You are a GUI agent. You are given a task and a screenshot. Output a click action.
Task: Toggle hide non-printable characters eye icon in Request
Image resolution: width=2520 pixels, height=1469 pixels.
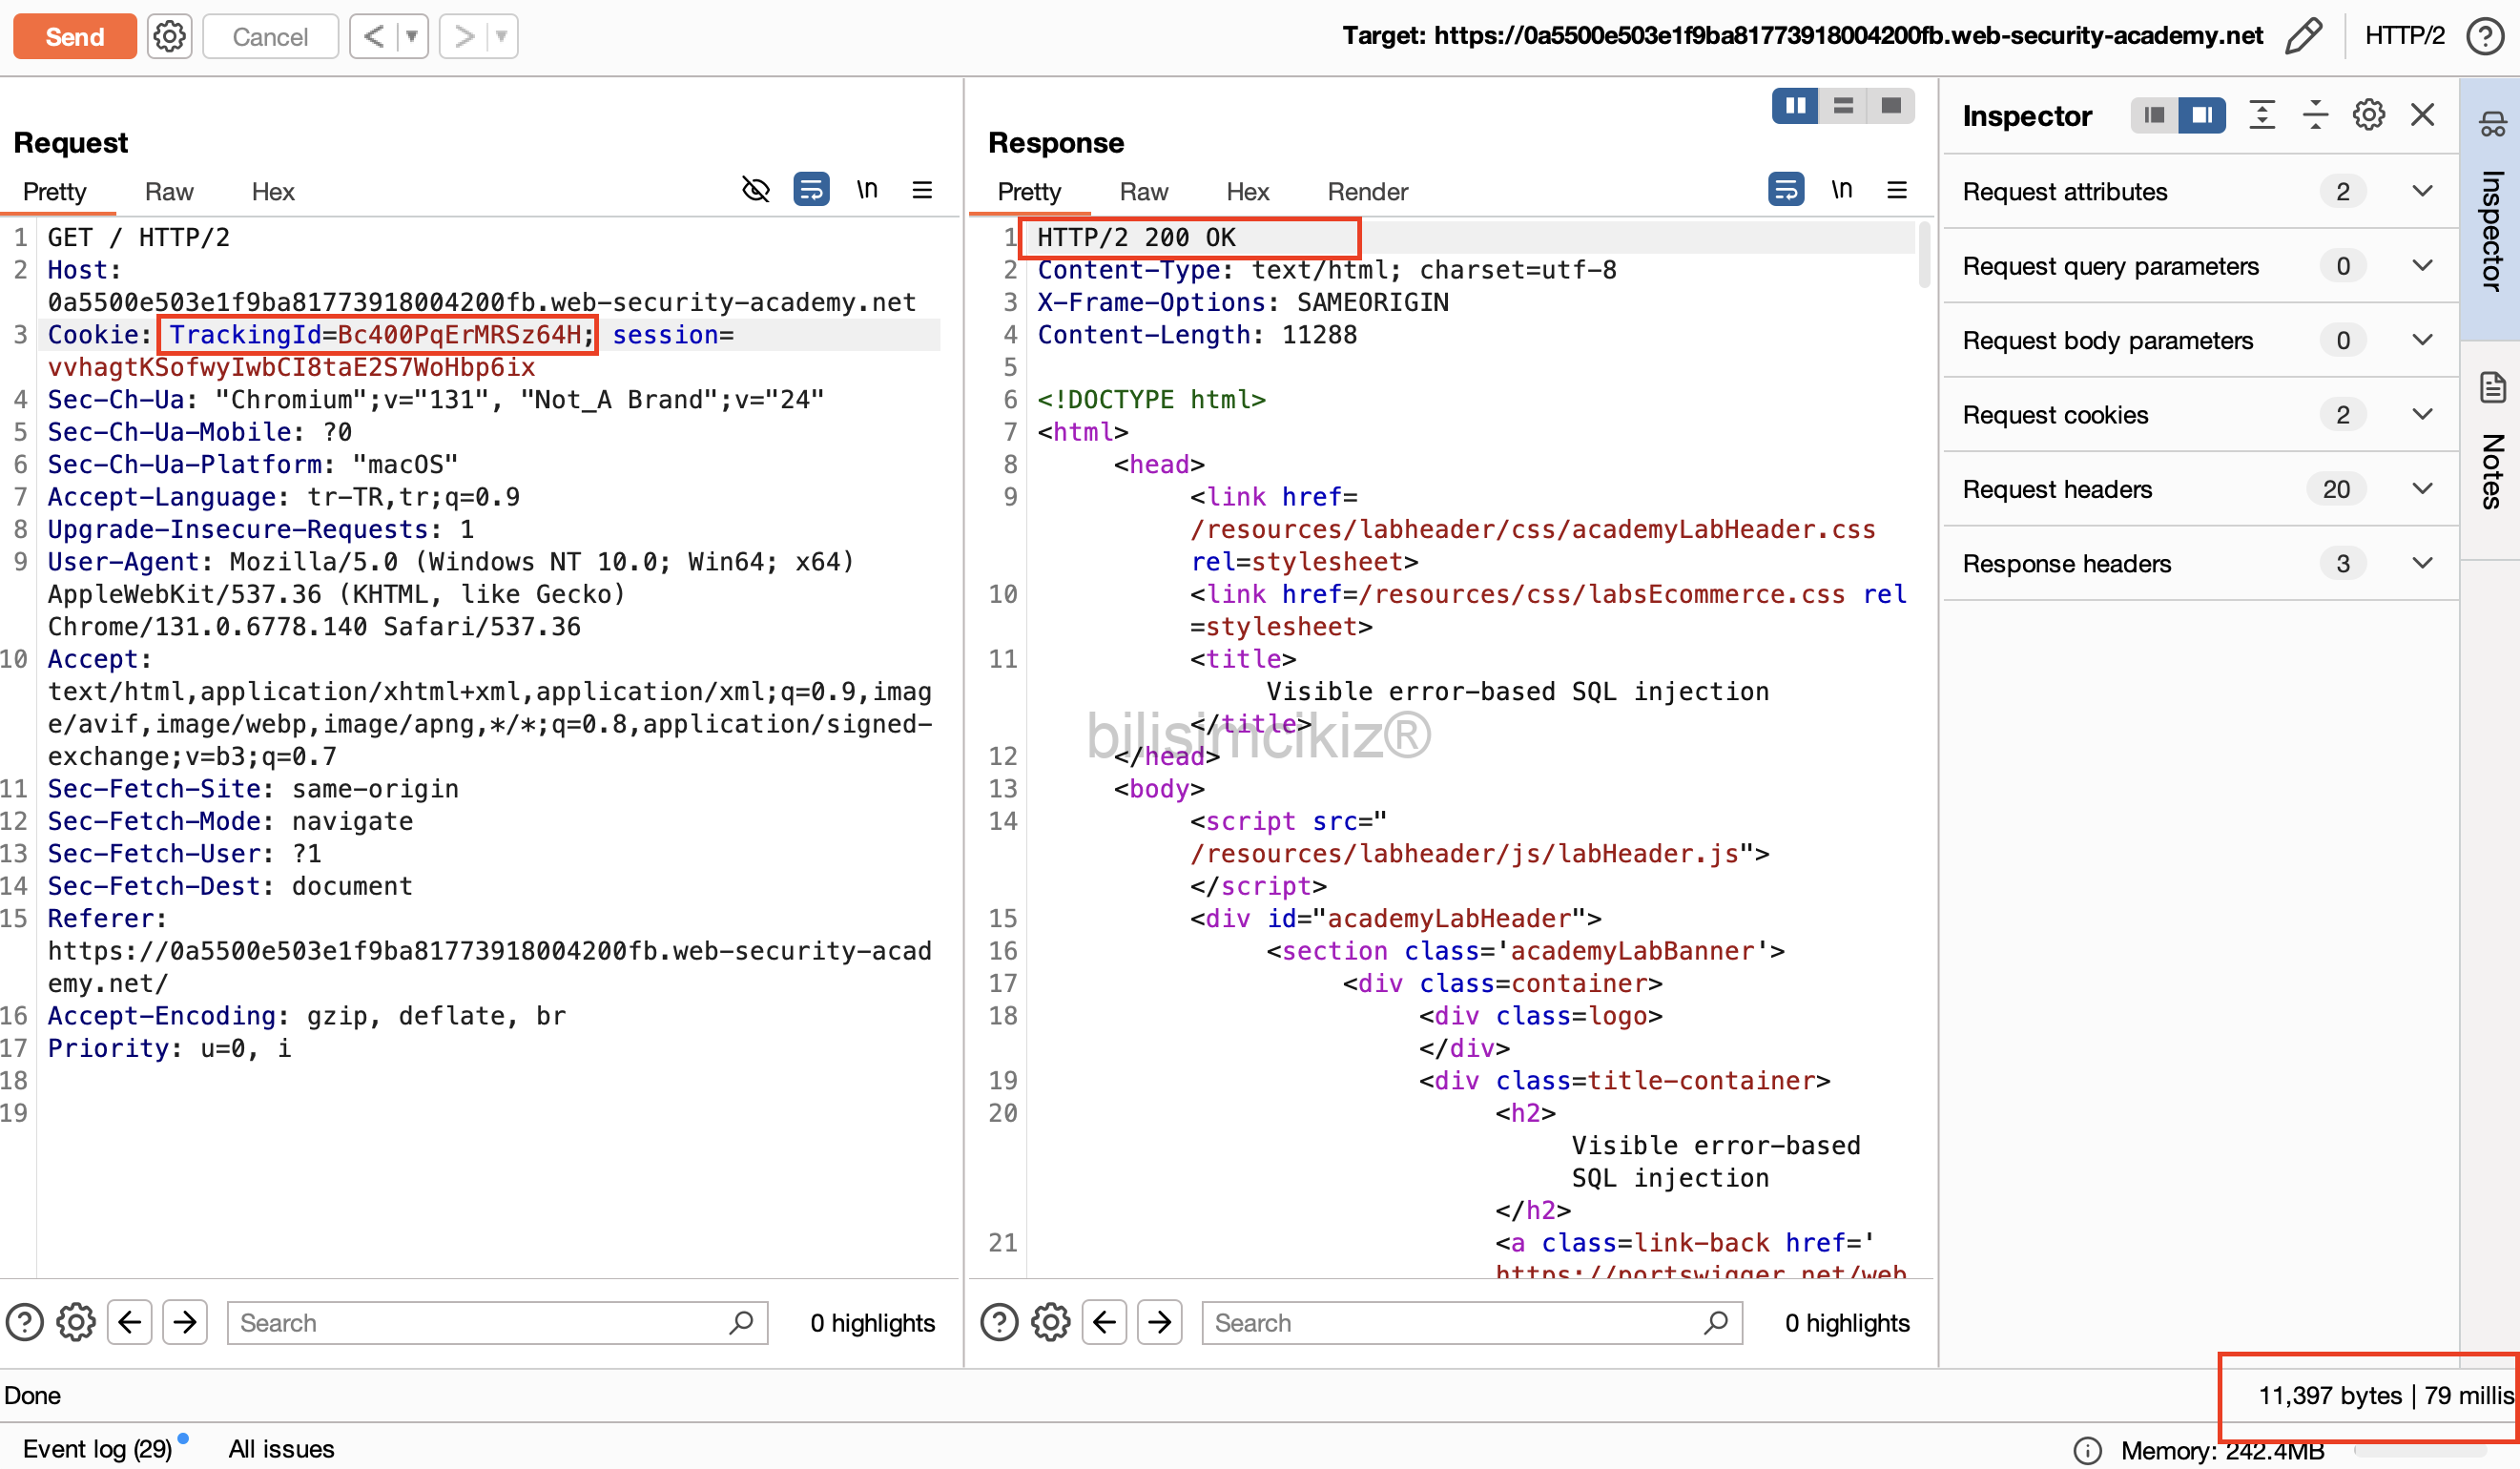[x=755, y=189]
